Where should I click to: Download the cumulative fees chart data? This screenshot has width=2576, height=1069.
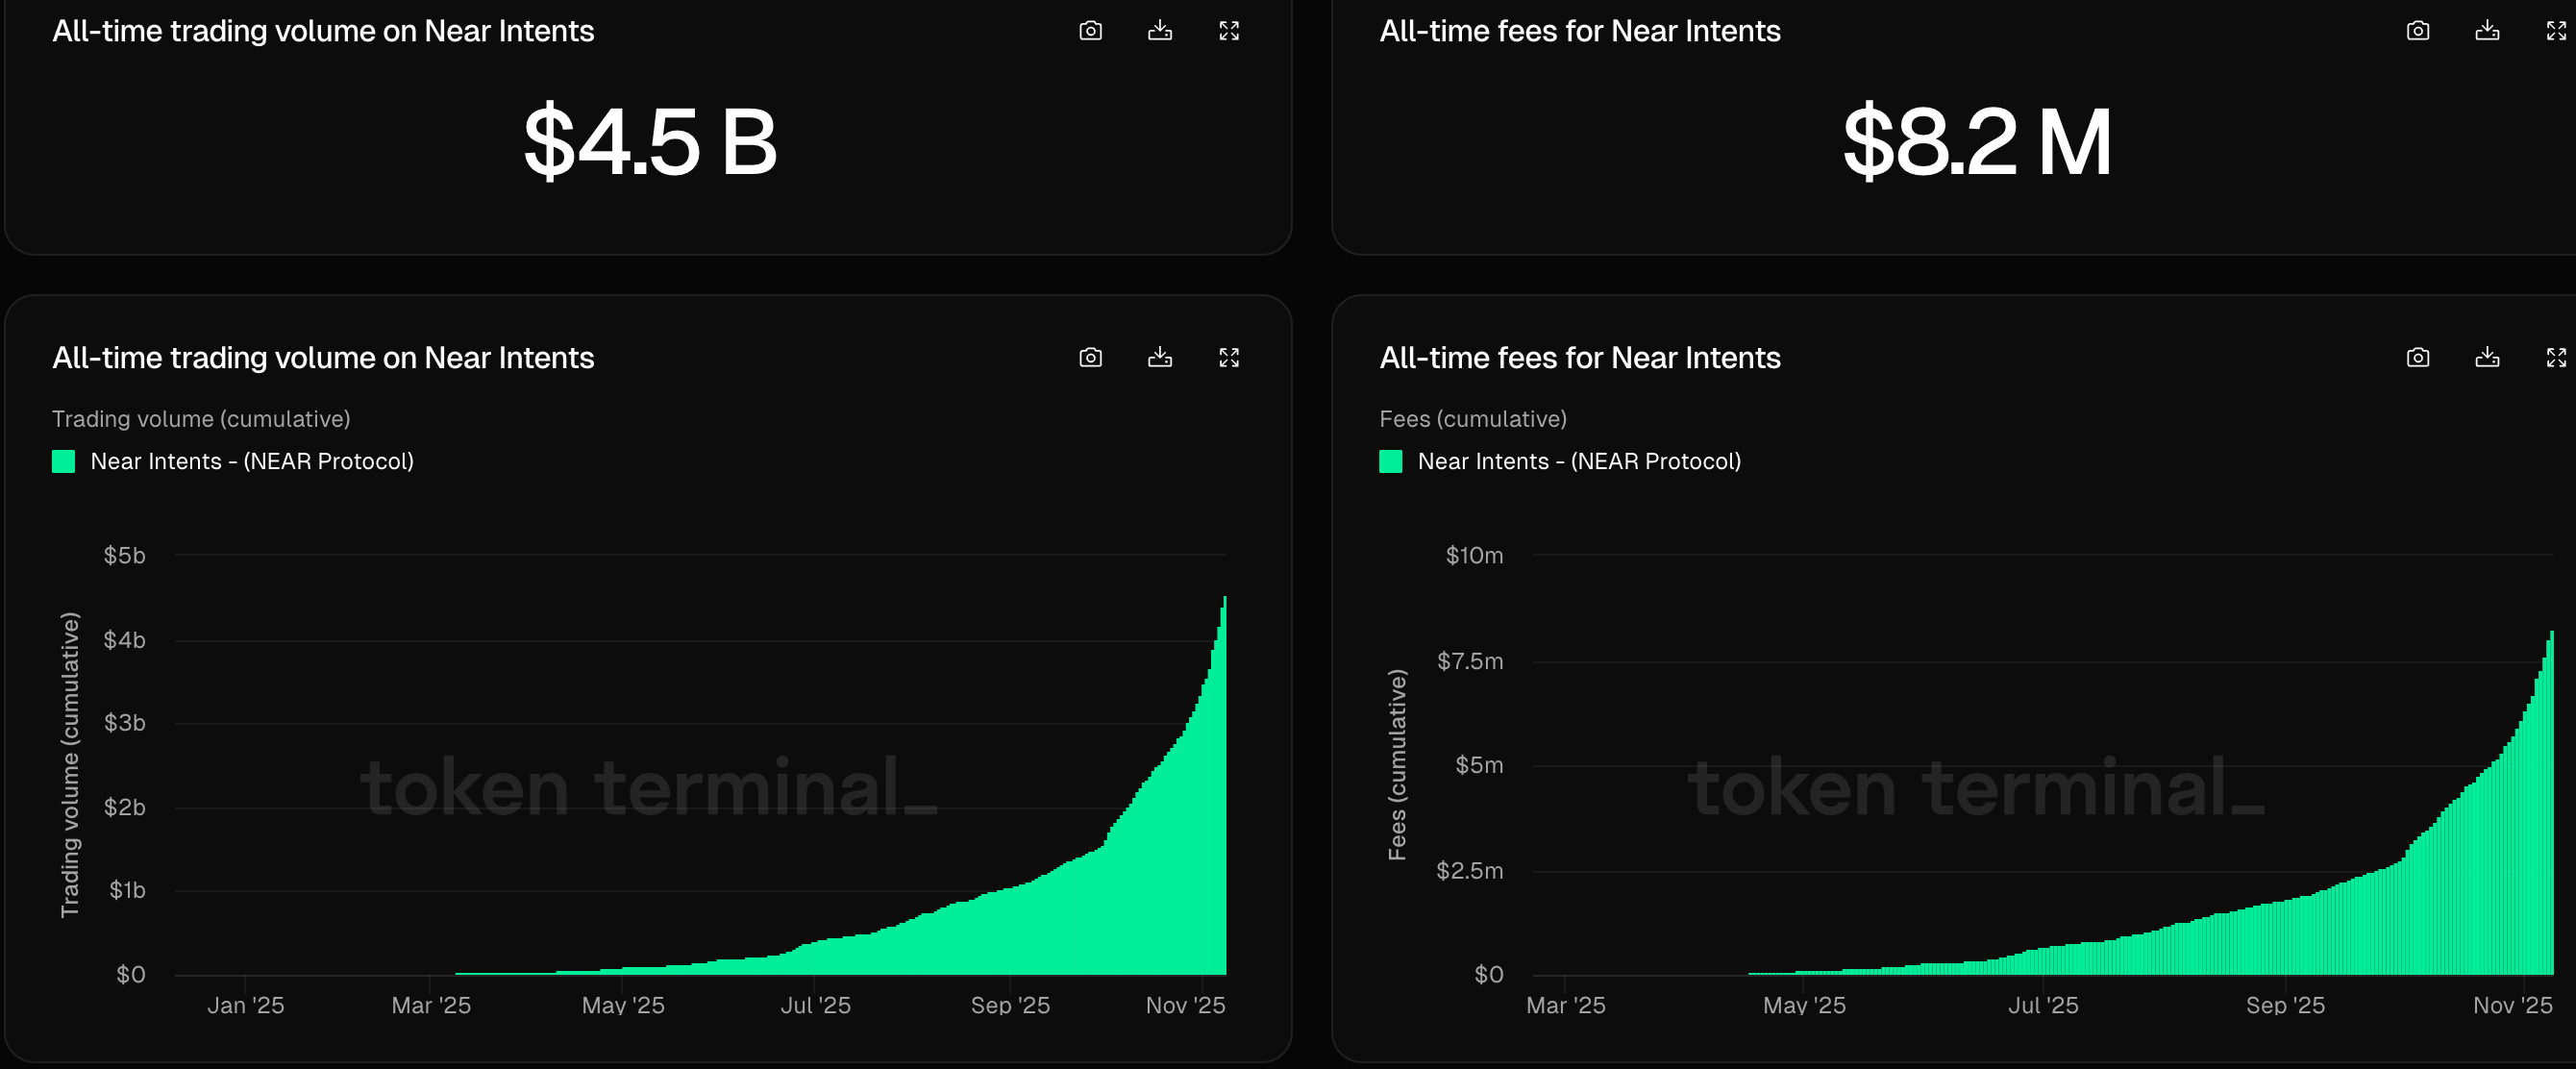pyautogui.click(x=2486, y=357)
